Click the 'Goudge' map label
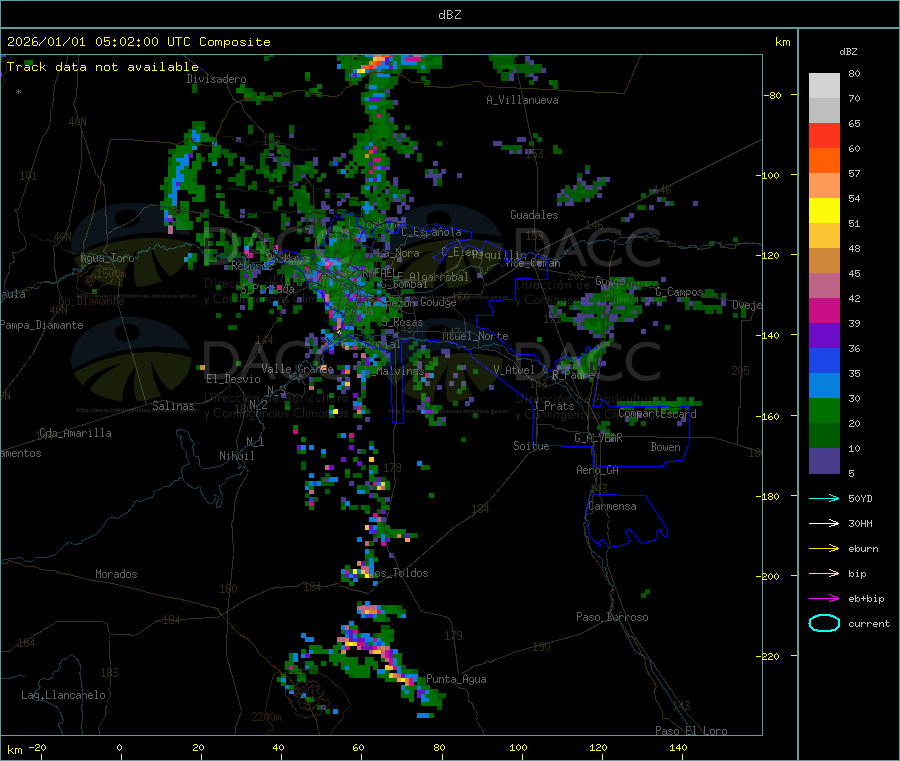The image size is (900, 761). 438,302
